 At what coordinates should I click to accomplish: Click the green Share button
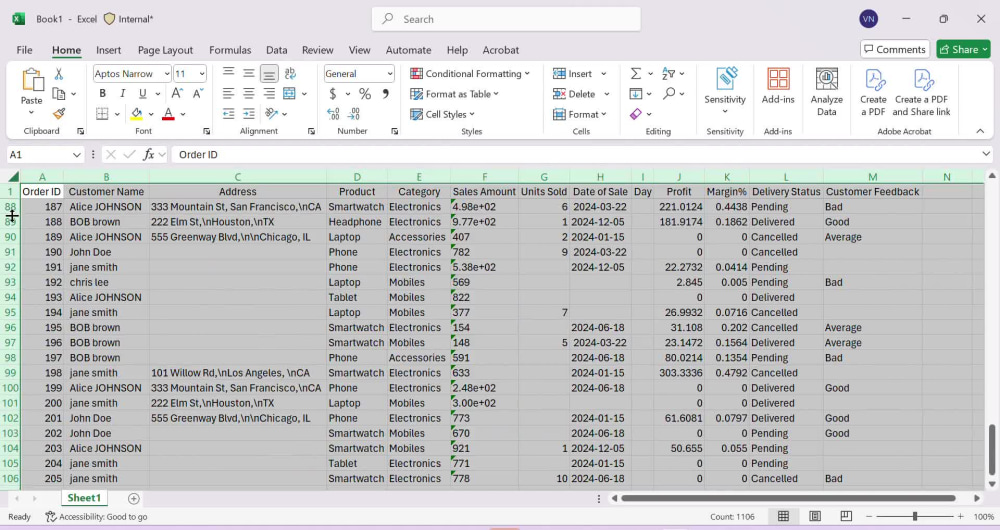click(963, 49)
